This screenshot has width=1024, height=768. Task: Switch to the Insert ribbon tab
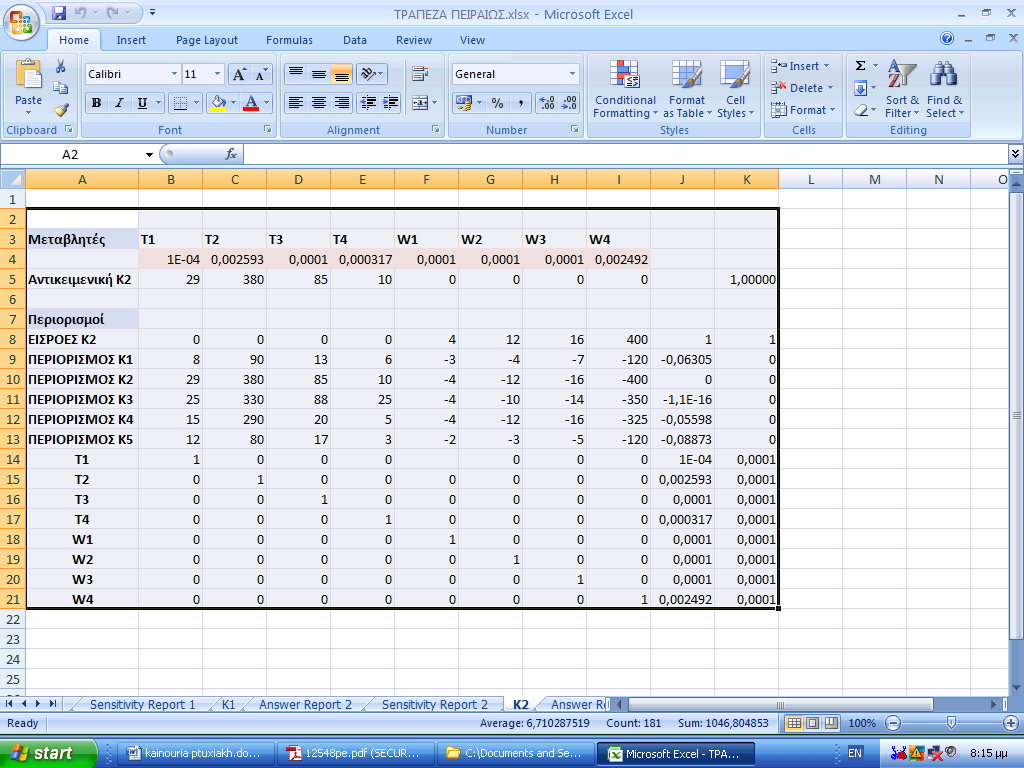coord(131,40)
